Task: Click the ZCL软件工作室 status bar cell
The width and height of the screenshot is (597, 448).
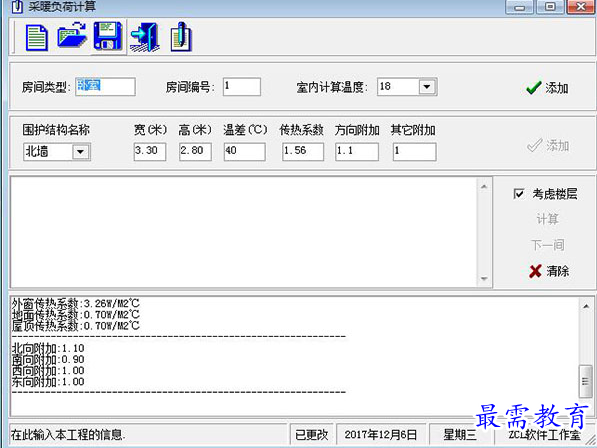Action: [x=544, y=435]
